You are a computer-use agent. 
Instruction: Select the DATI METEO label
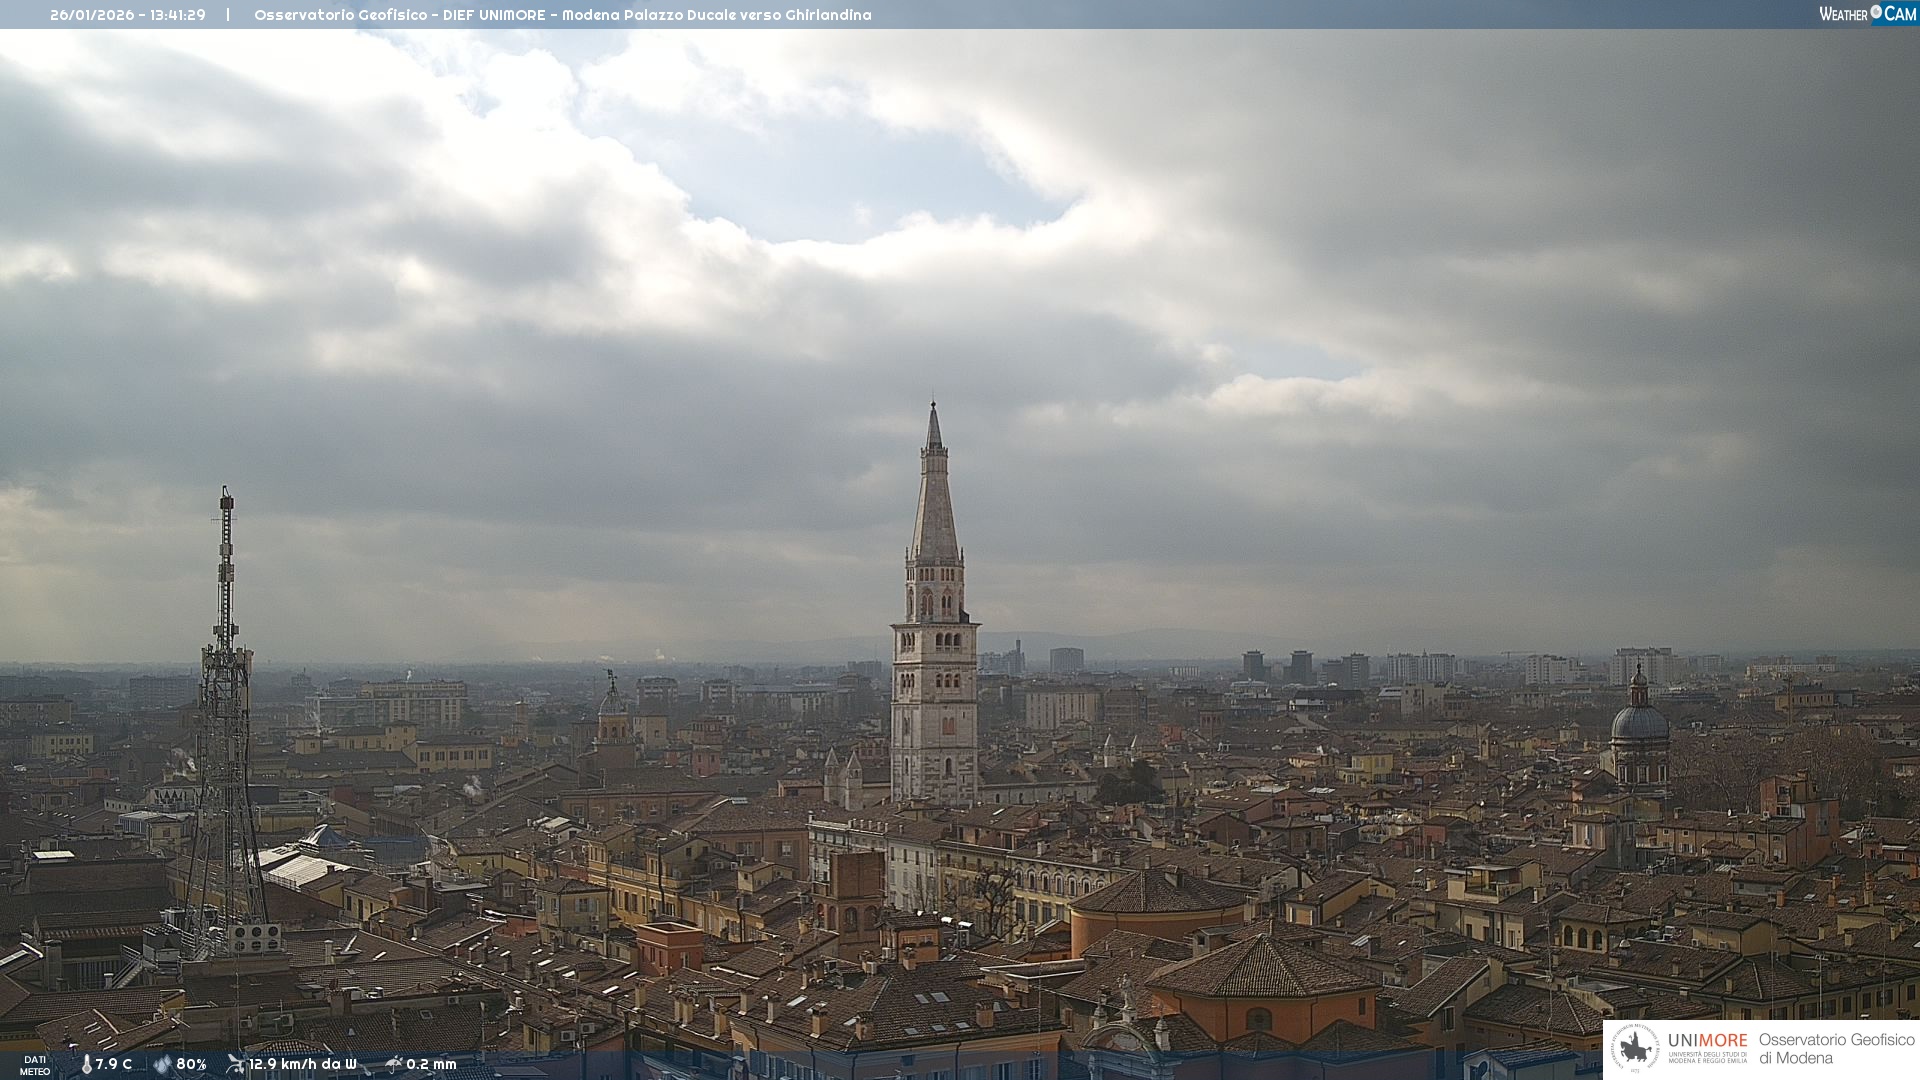pyautogui.click(x=35, y=1065)
